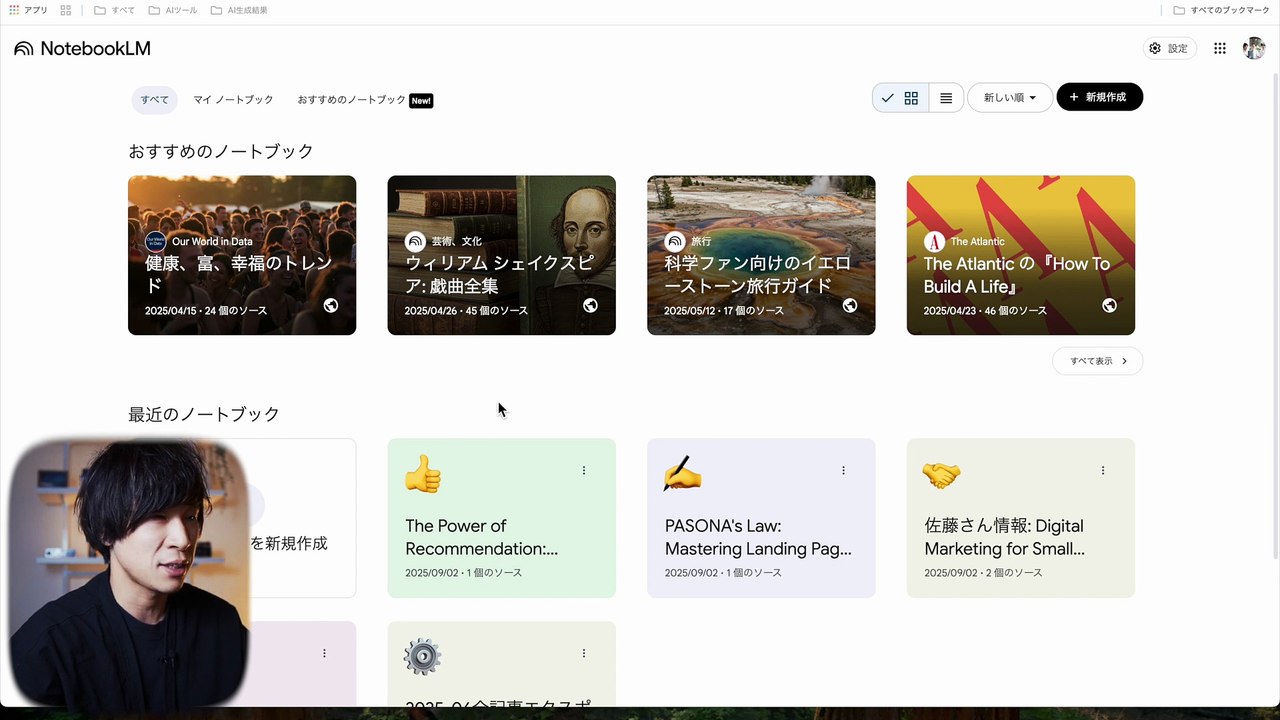The height and width of the screenshot is (720, 1280).
Task: Open the すべてのブックマーク folder
Action: pyautogui.click(x=1222, y=10)
